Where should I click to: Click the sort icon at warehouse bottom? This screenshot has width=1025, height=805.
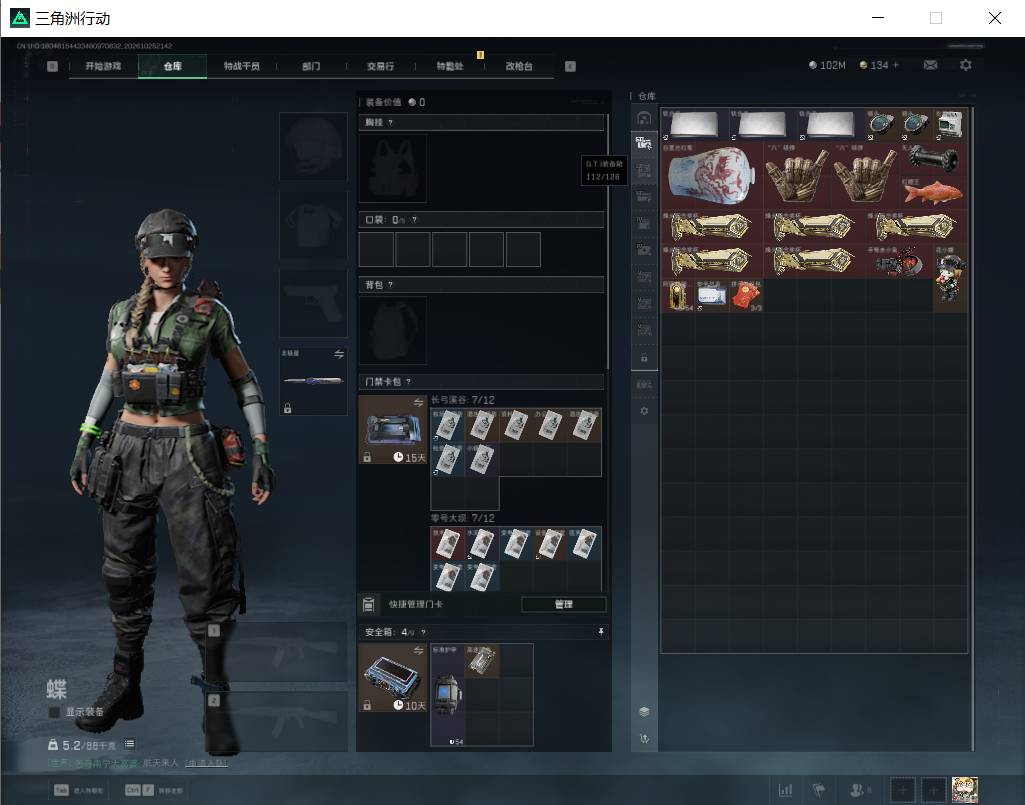644,738
